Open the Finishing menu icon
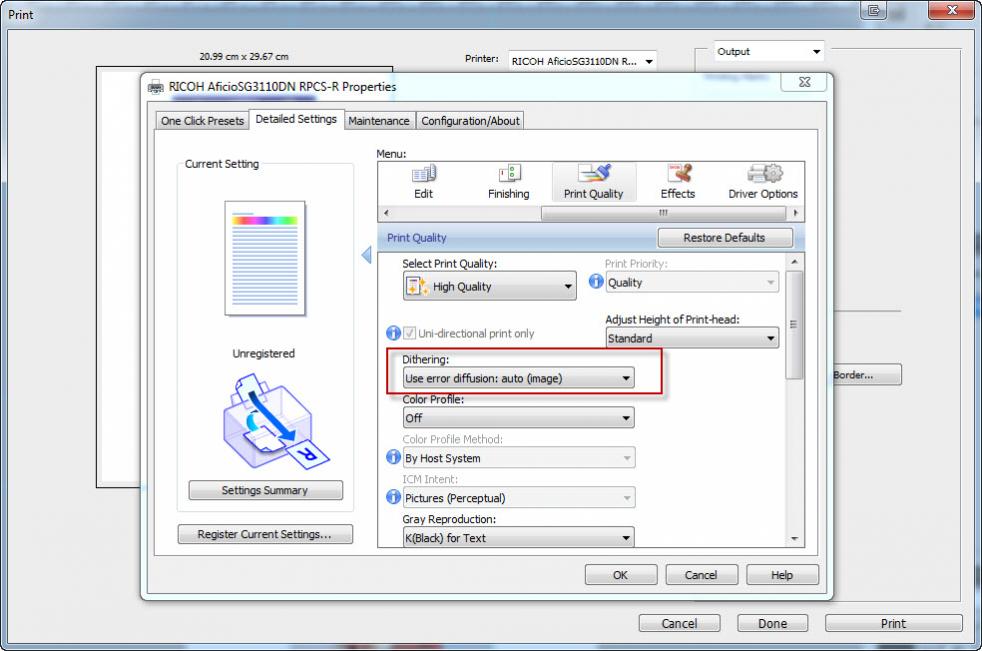Image resolution: width=982 pixels, height=651 pixels. point(509,182)
